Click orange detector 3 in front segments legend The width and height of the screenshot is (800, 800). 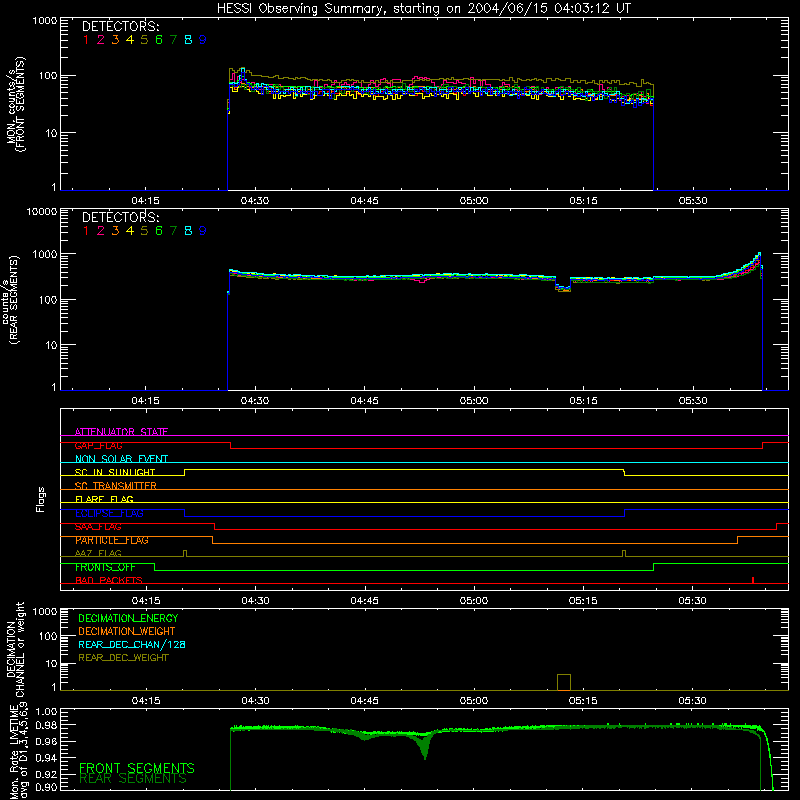click(x=115, y=40)
